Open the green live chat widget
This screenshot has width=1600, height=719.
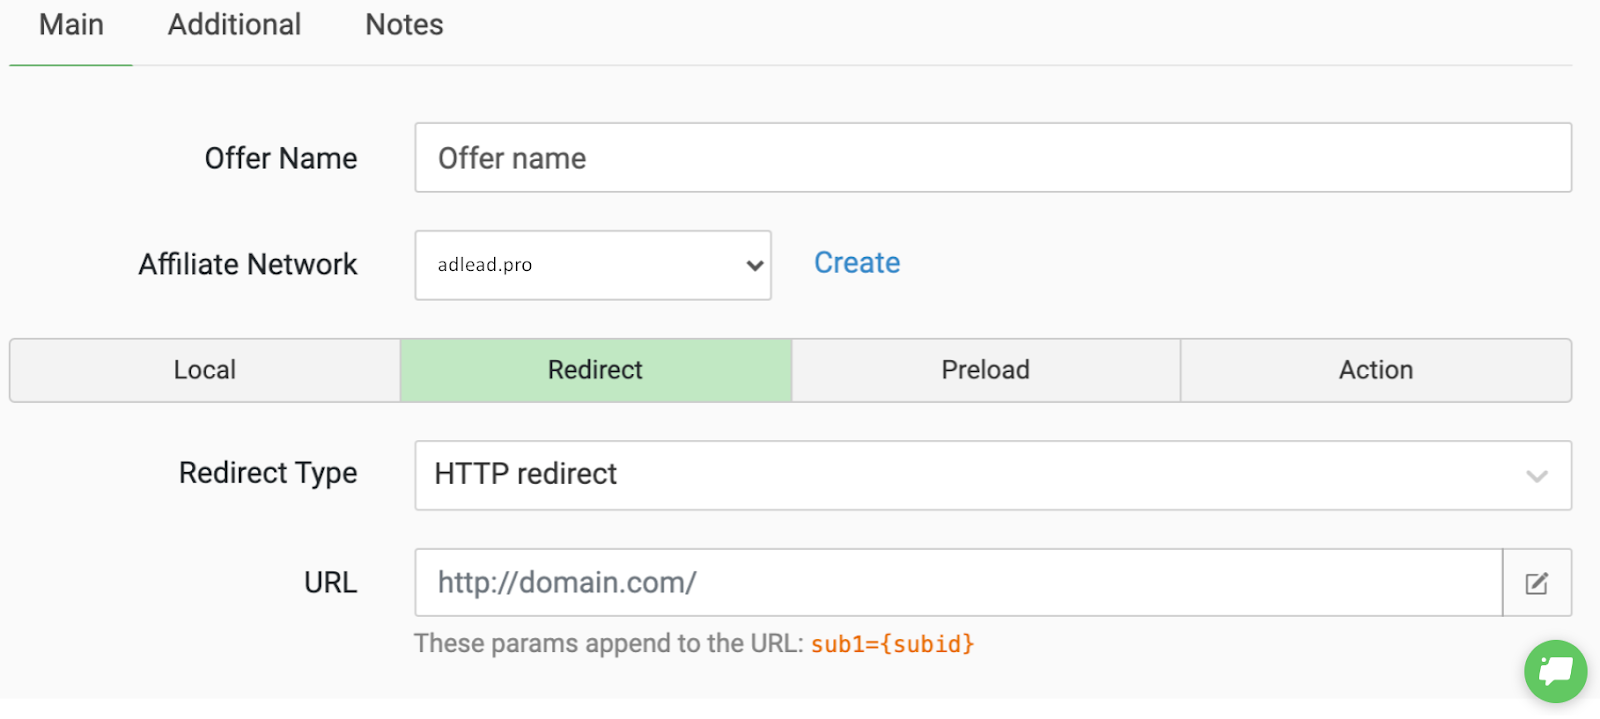click(1555, 671)
